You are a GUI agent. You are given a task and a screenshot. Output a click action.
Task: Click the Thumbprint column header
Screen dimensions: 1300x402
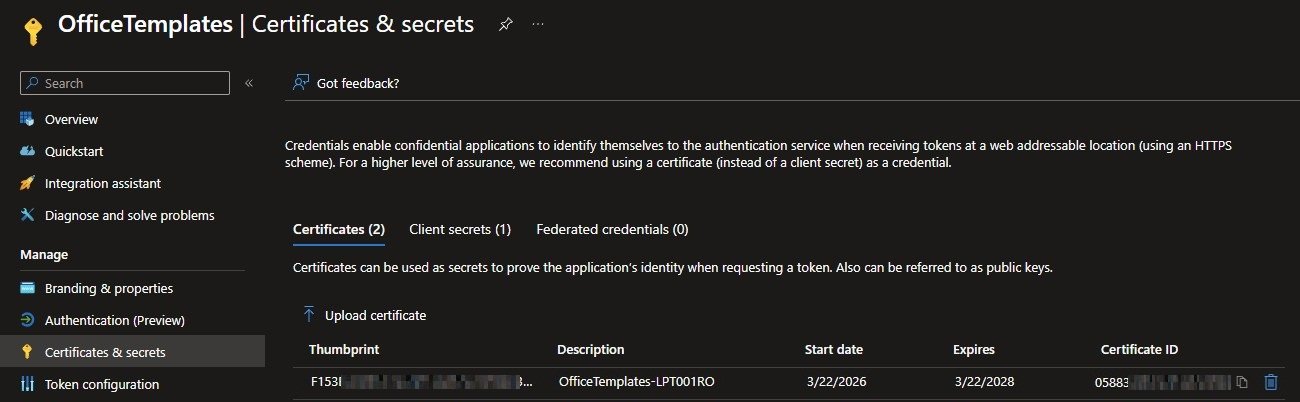pyautogui.click(x=343, y=349)
